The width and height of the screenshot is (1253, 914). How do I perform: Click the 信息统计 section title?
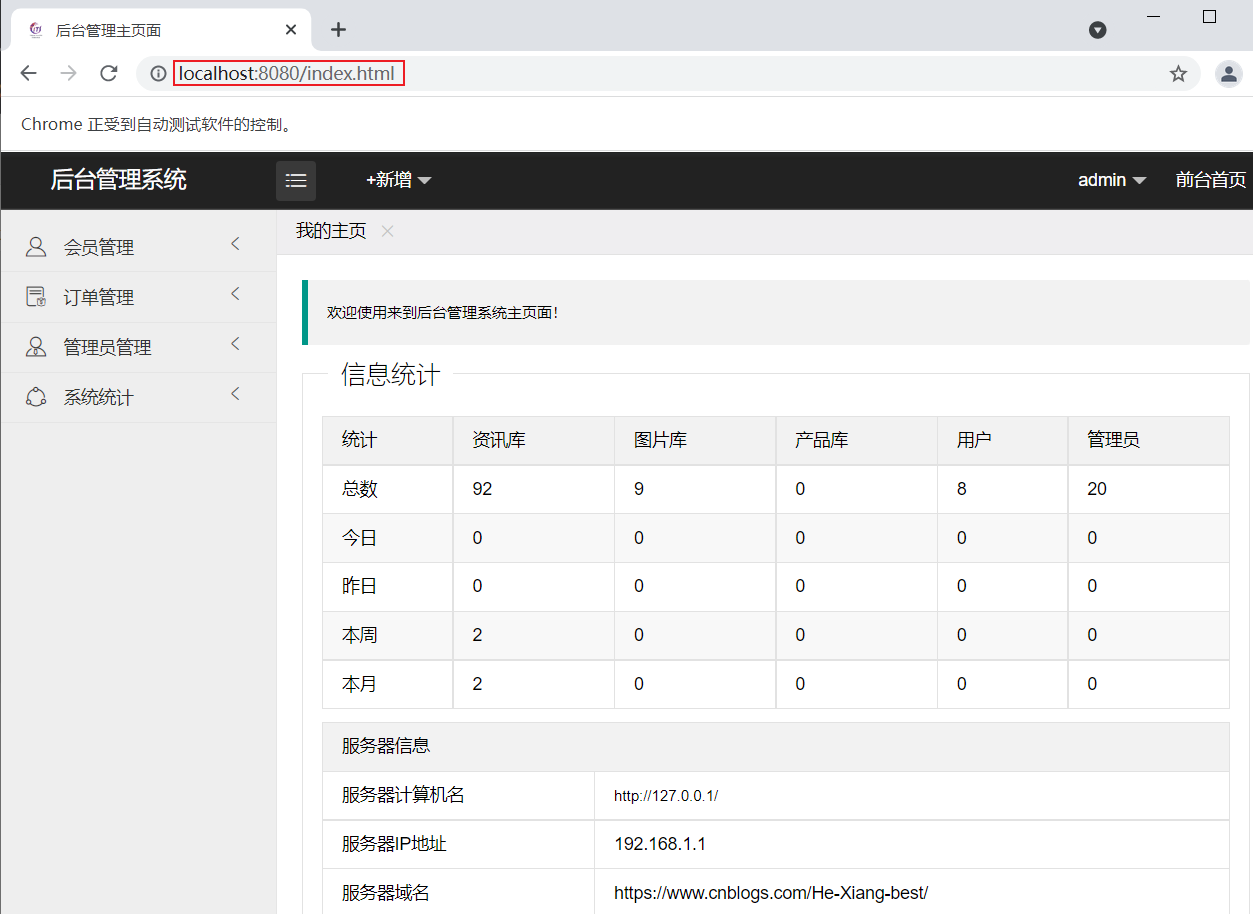click(390, 375)
